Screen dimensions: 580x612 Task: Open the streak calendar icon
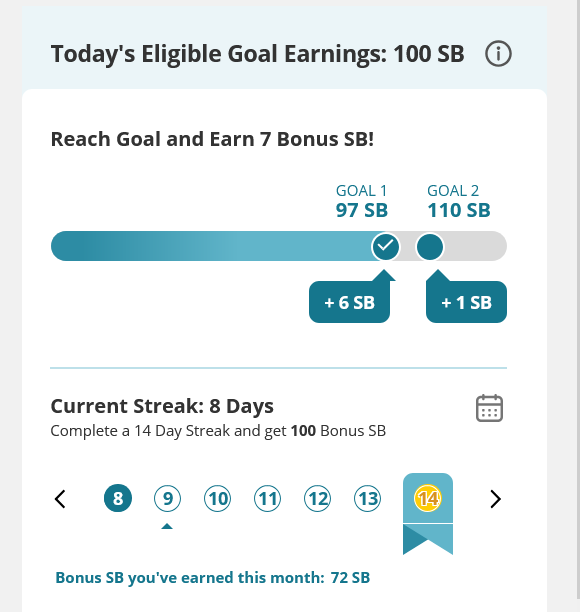pyautogui.click(x=489, y=408)
